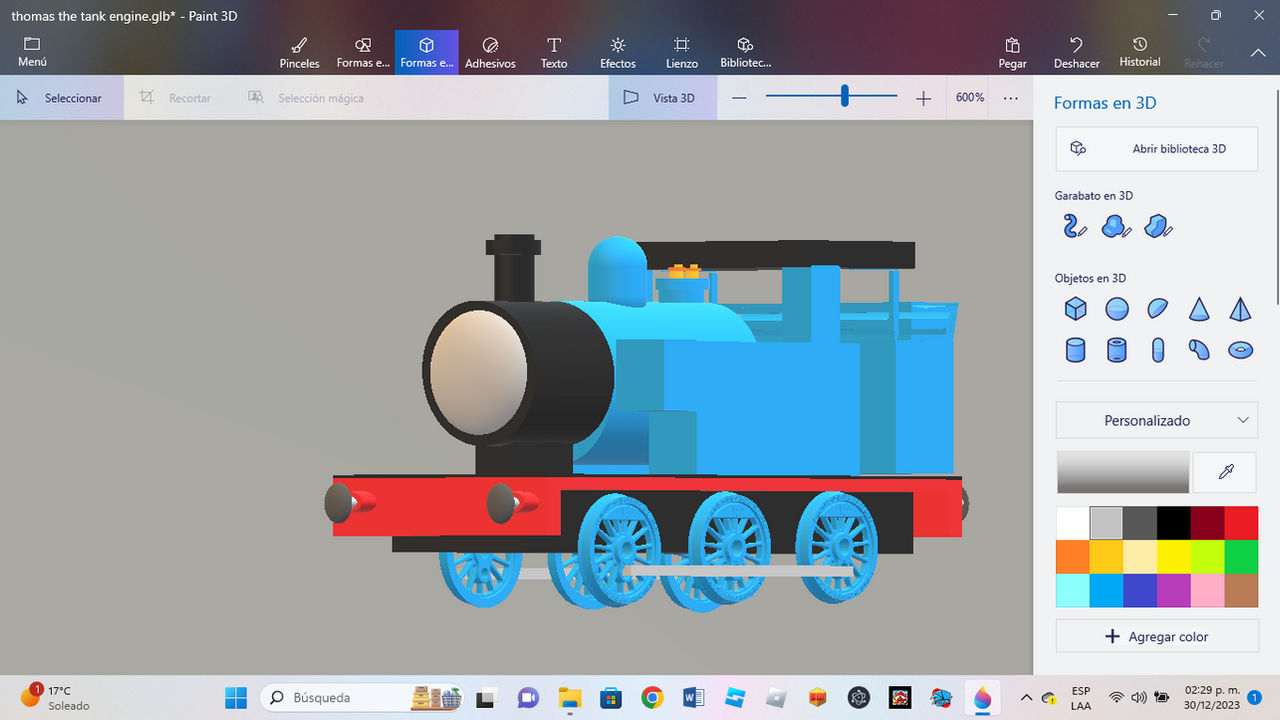Select the 3D pyramid object
Screen dimensions: 1280x720
pyautogui.click(x=1240, y=308)
